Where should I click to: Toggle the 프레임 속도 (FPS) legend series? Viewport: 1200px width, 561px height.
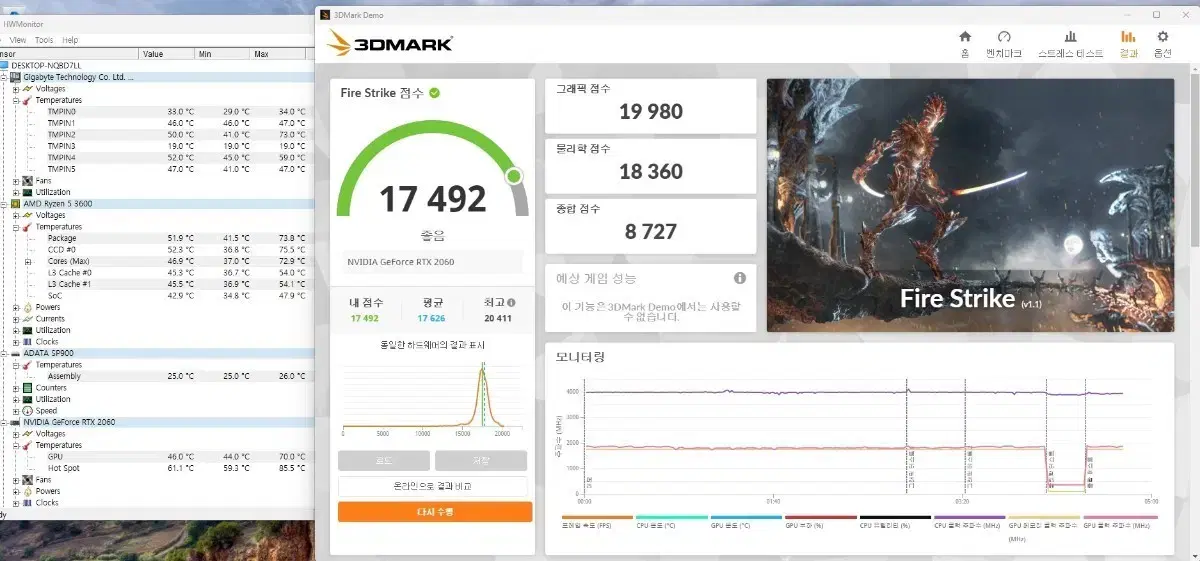[597, 521]
